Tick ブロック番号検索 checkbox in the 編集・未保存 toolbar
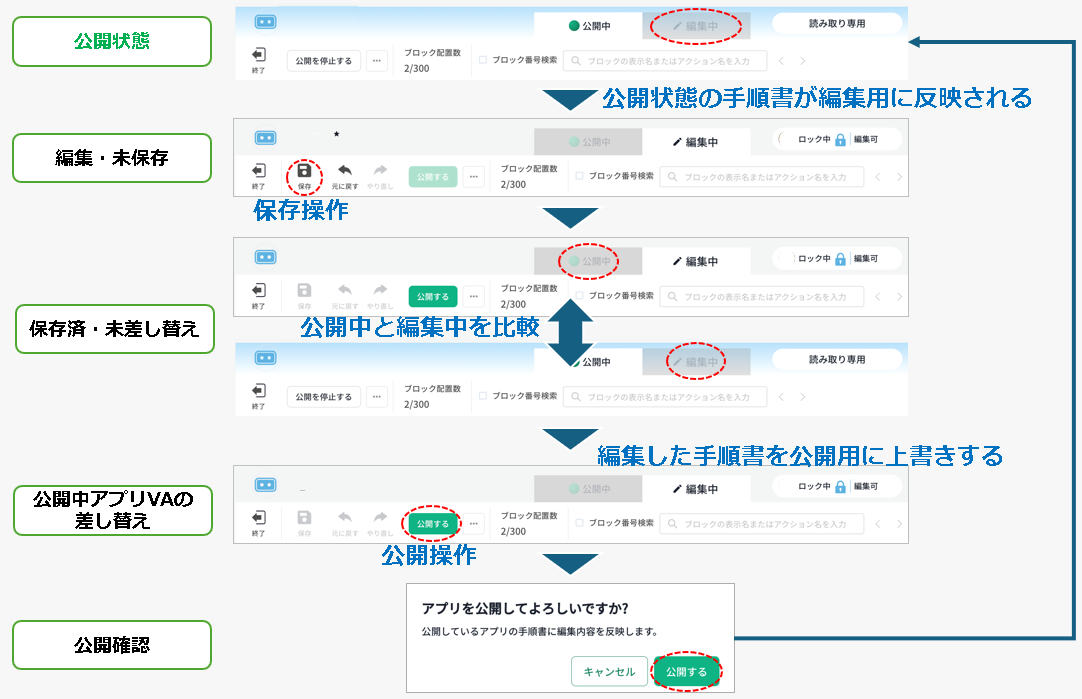Image resolution: width=1082 pixels, height=699 pixels. pos(580,176)
